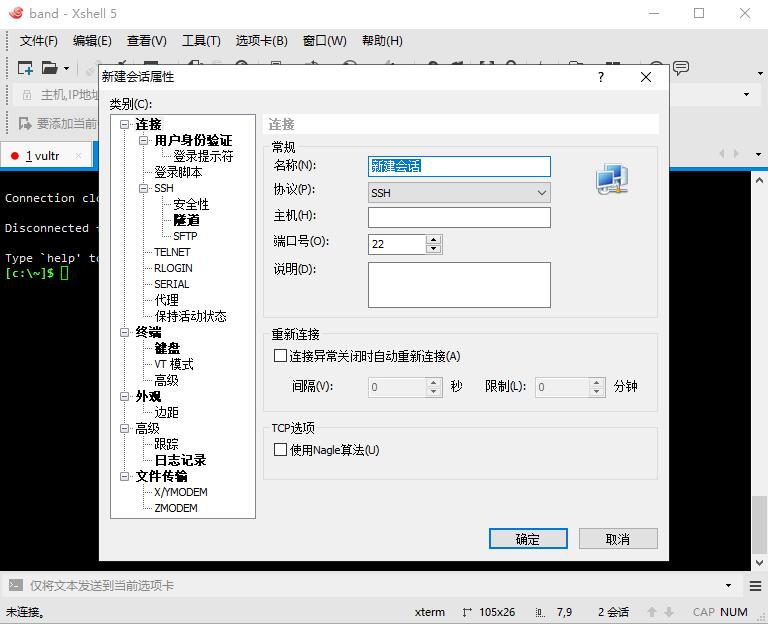Click the network computers icon in the dialog
Image resolution: width=768 pixels, height=624 pixels.
click(612, 179)
